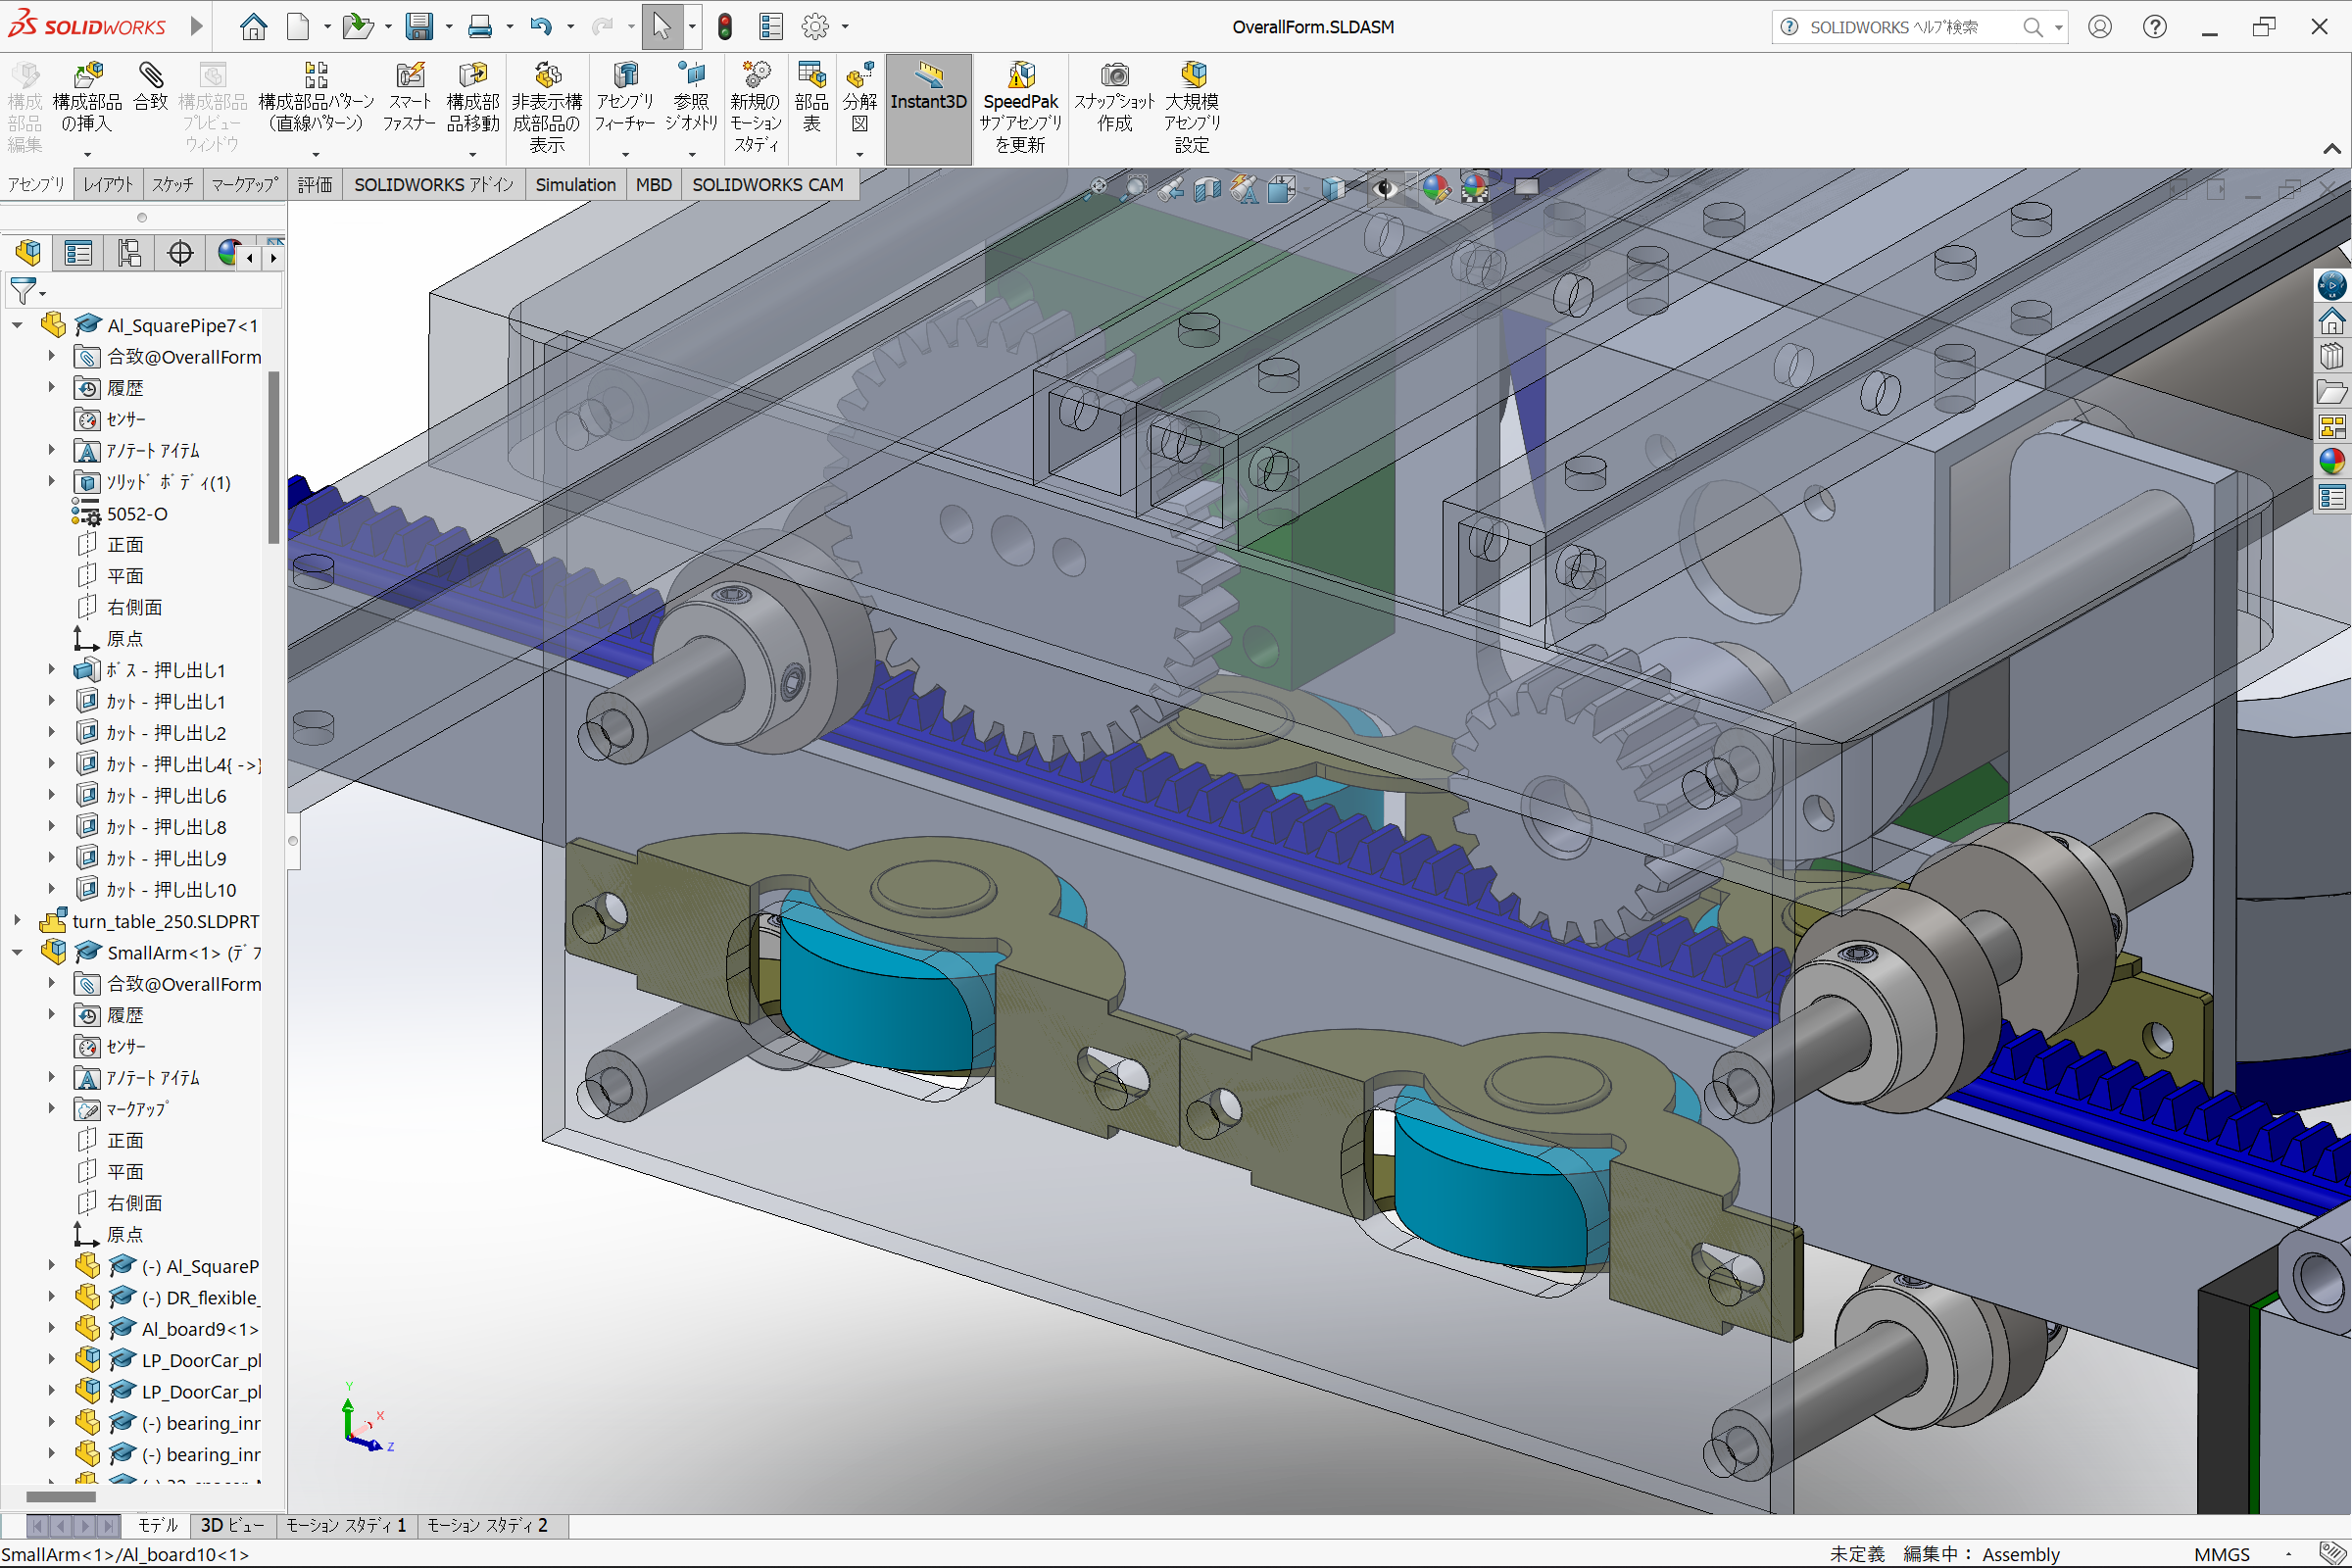2352x1568 pixels.
Task: Open the 3D ビュー bottom tab
Action: [x=232, y=1525]
